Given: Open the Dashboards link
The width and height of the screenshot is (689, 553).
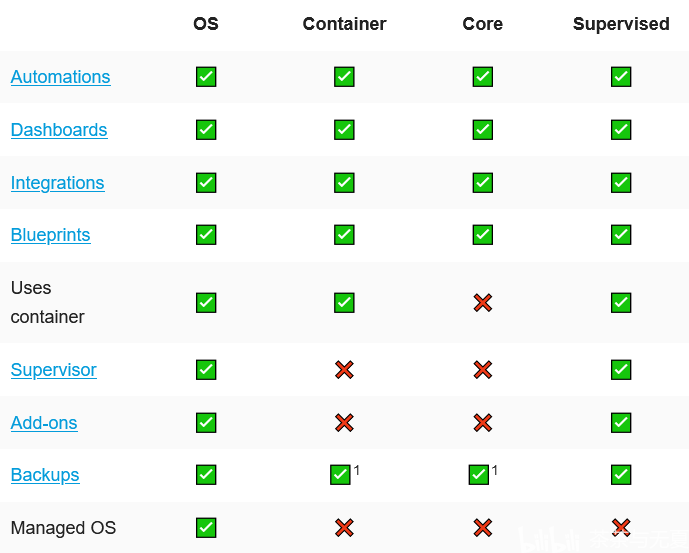Looking at the screenshot, I should click(x=59, y=130).
